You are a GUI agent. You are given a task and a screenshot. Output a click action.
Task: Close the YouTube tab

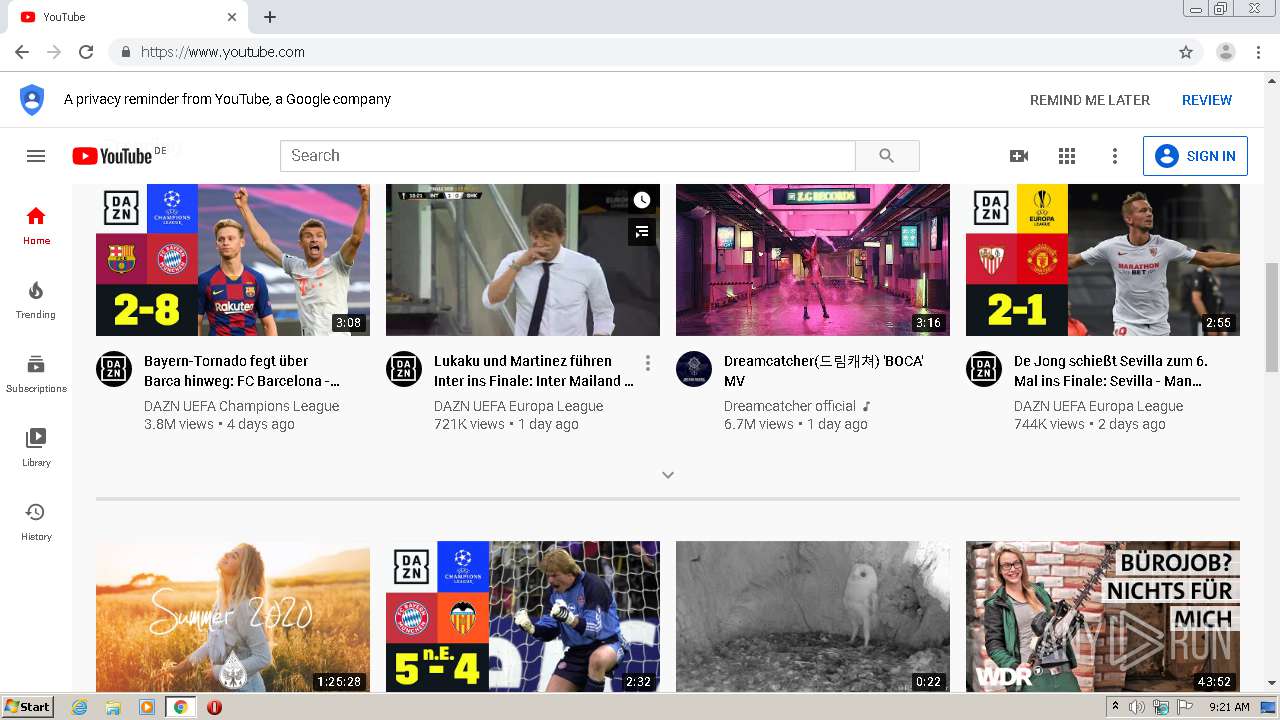coord(232,17)
